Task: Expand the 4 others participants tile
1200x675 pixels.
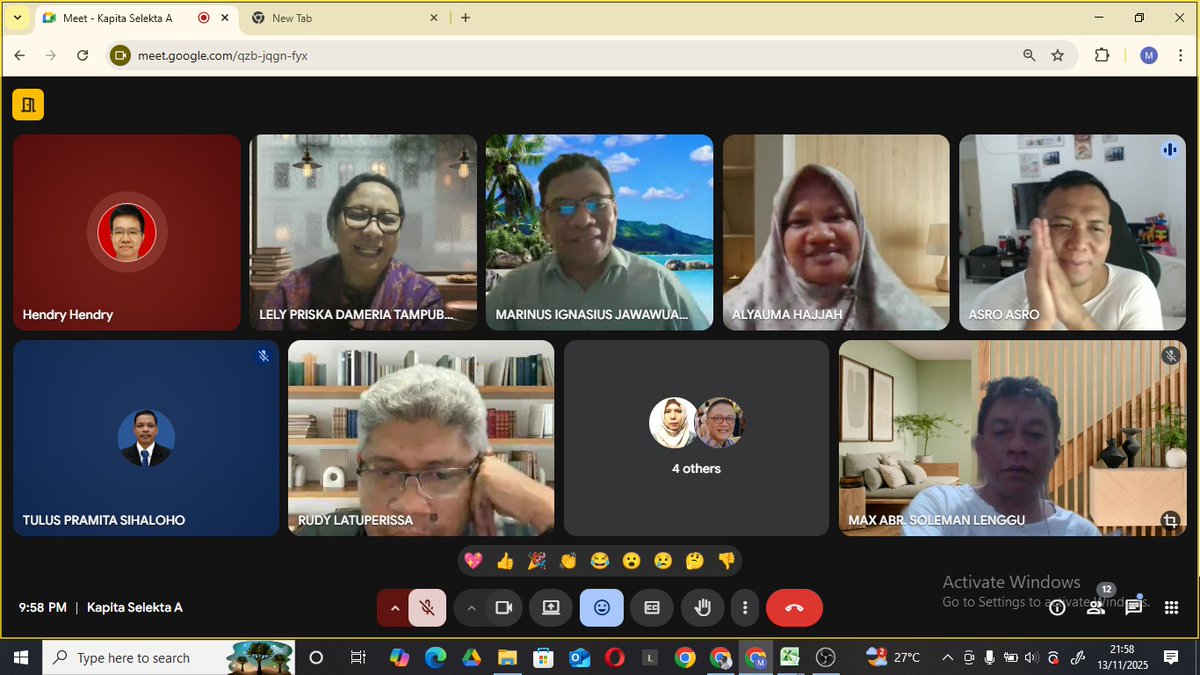Action: [x=696, y=438]
